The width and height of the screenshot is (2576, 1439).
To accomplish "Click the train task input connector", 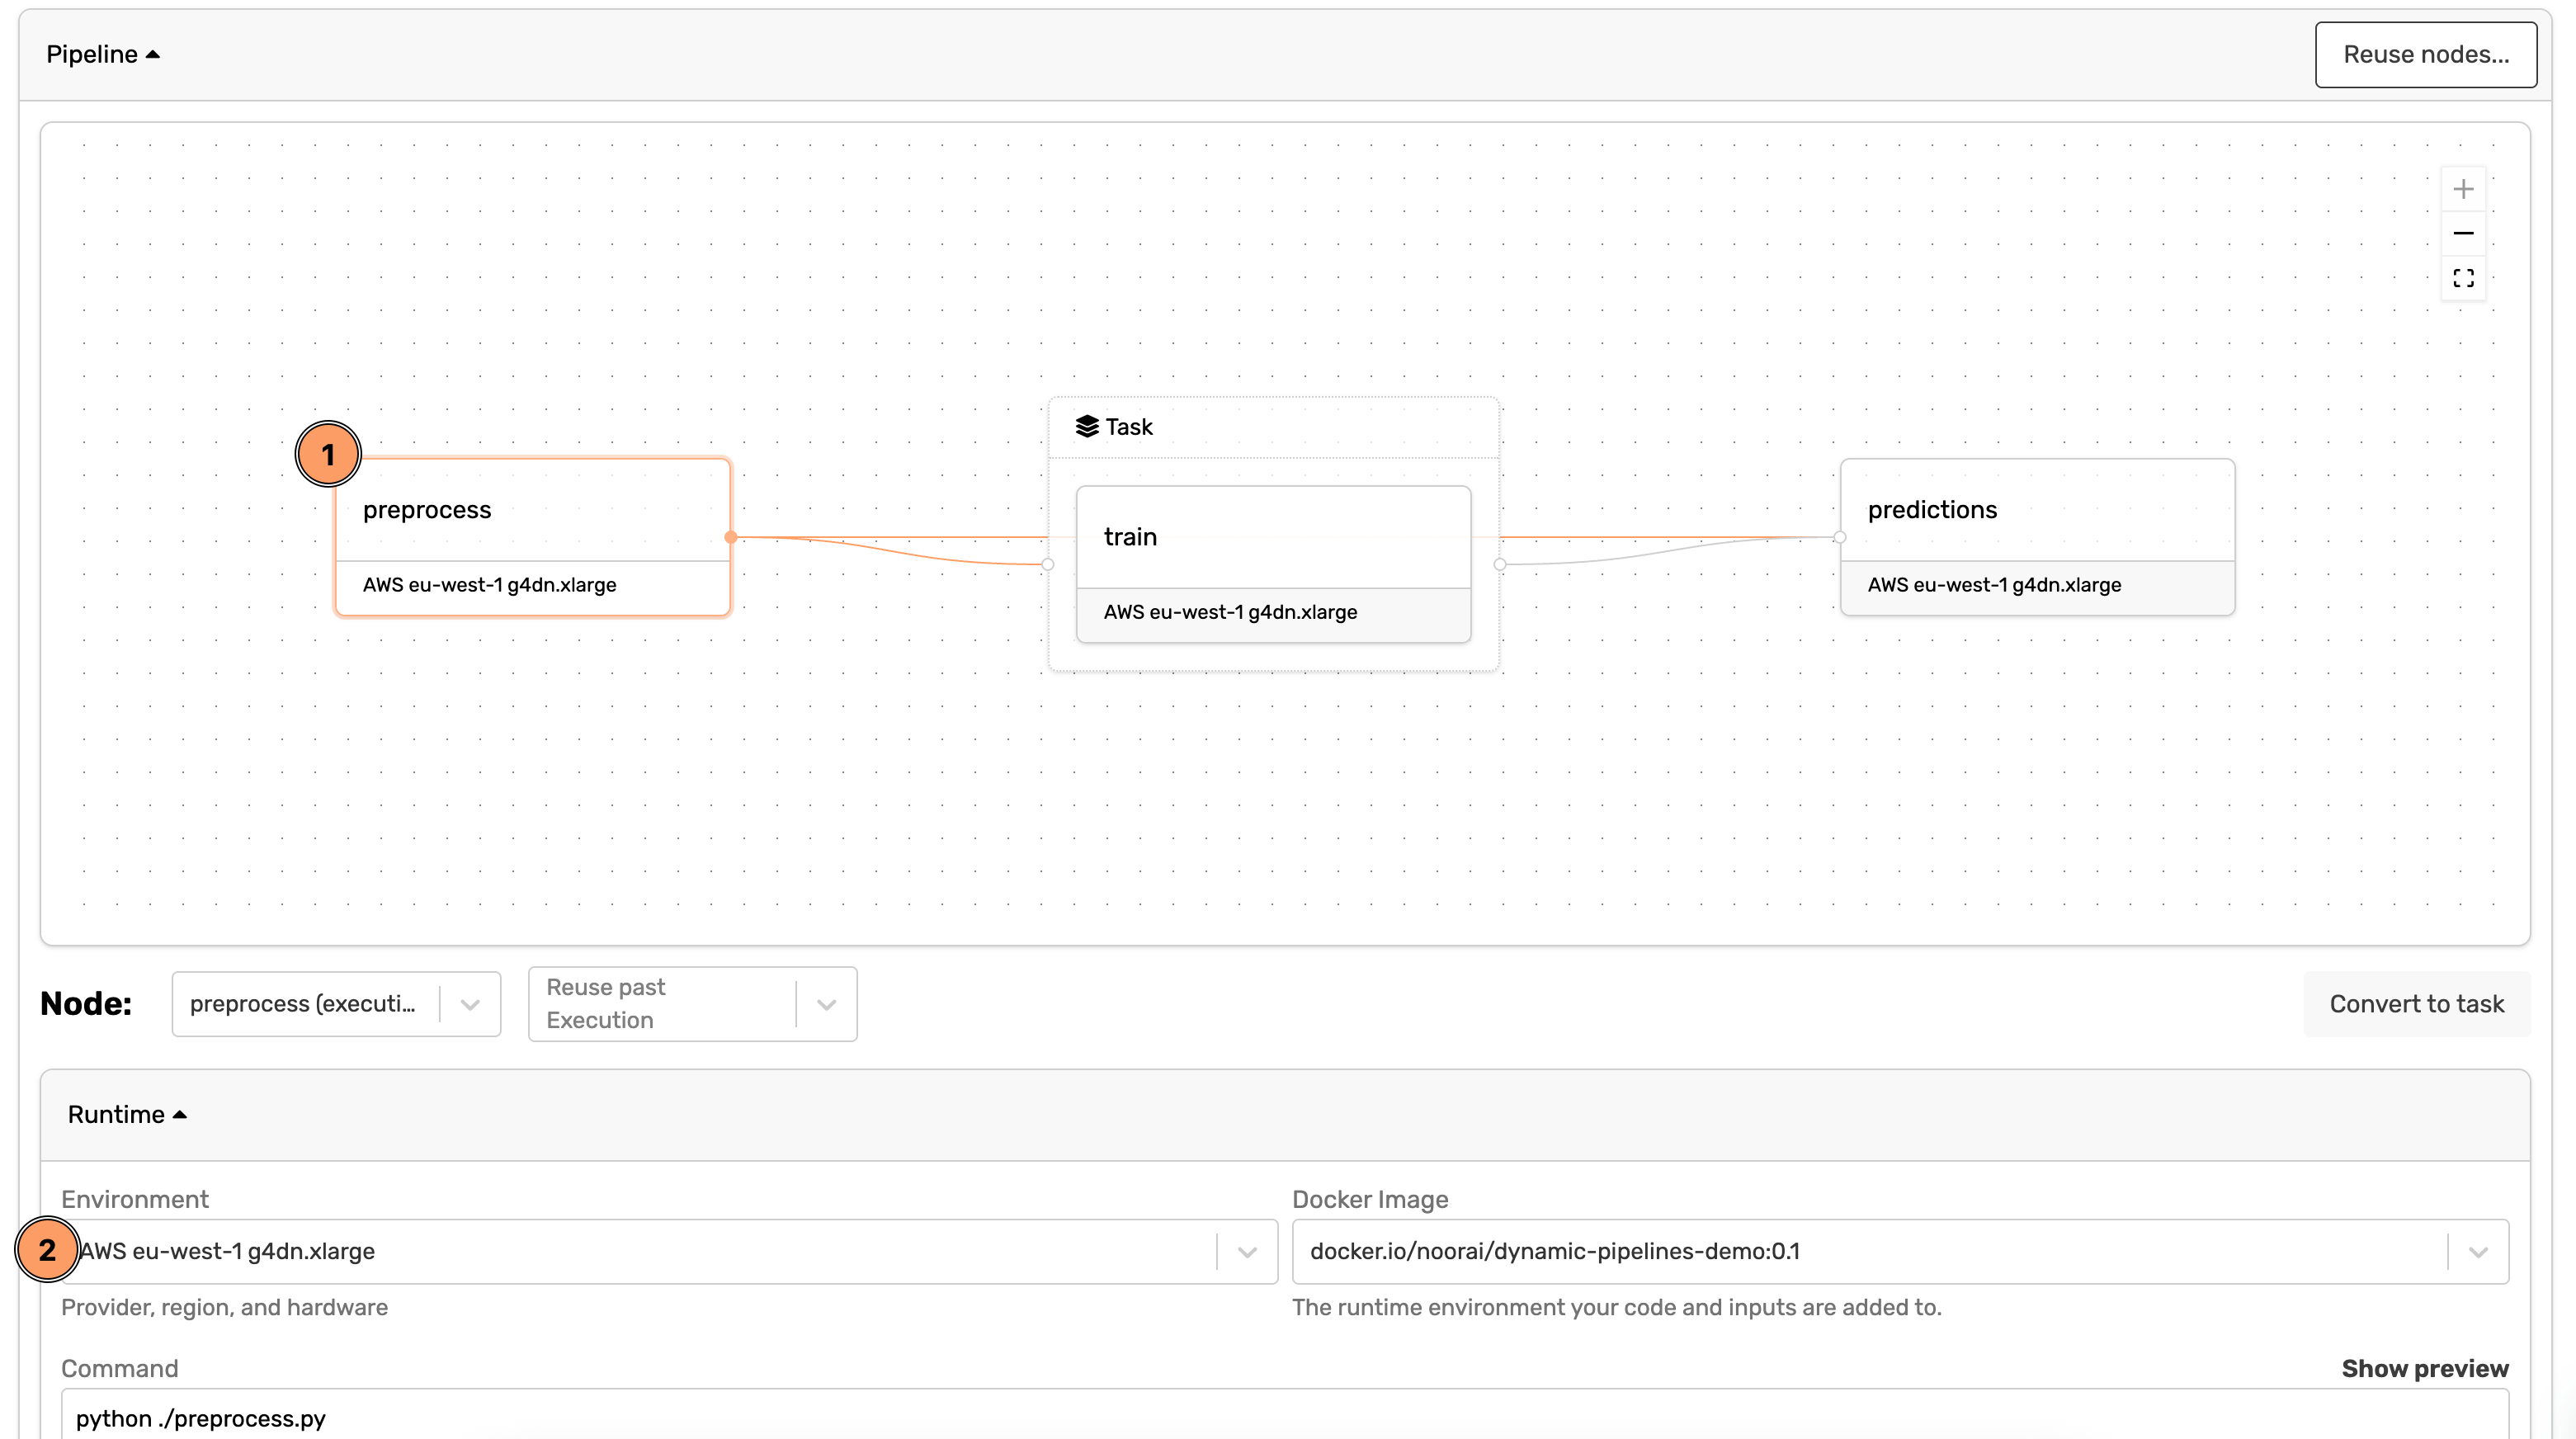I will (1048, 564).
